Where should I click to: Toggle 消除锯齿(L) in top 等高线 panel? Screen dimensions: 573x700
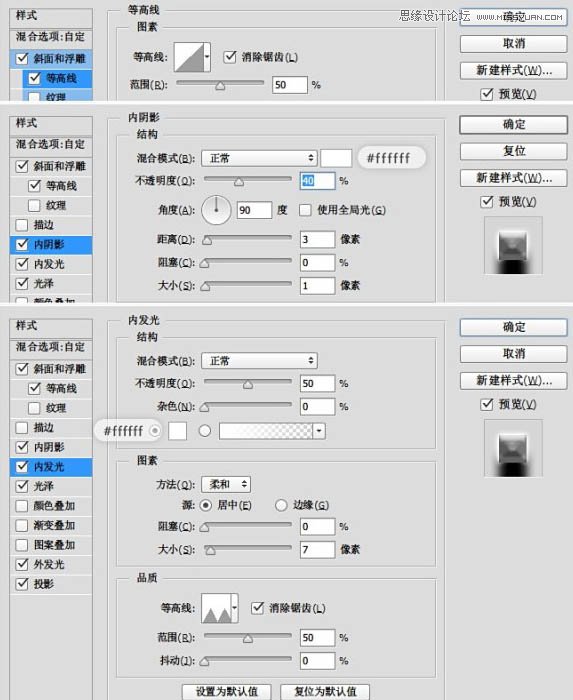click(x=230, y=57)
